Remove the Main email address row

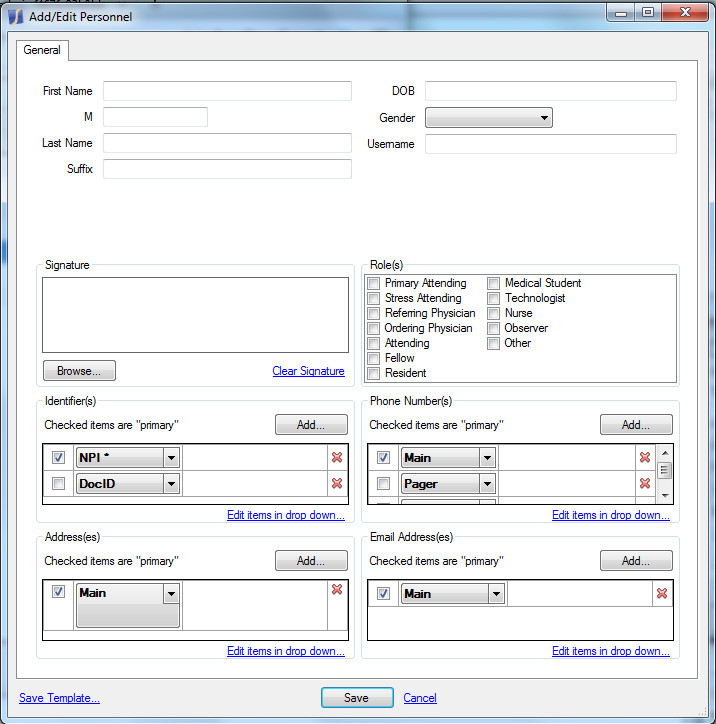point(661,593)
